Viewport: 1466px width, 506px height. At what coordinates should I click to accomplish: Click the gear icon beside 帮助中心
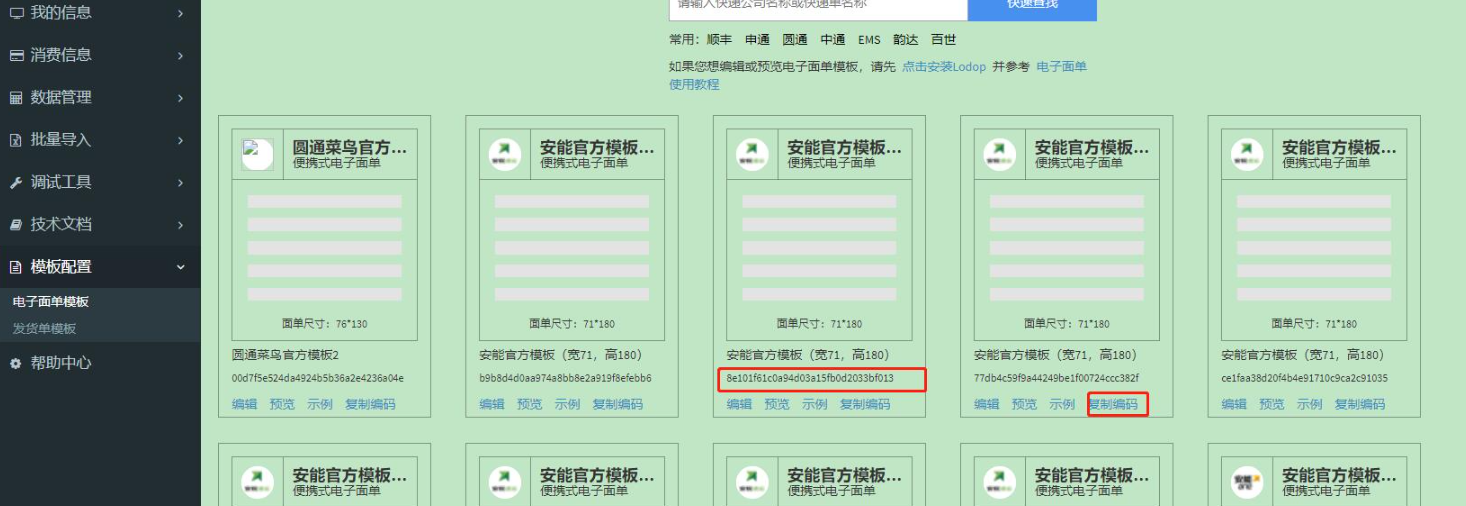pyautogui.click(x=16, y=363)
